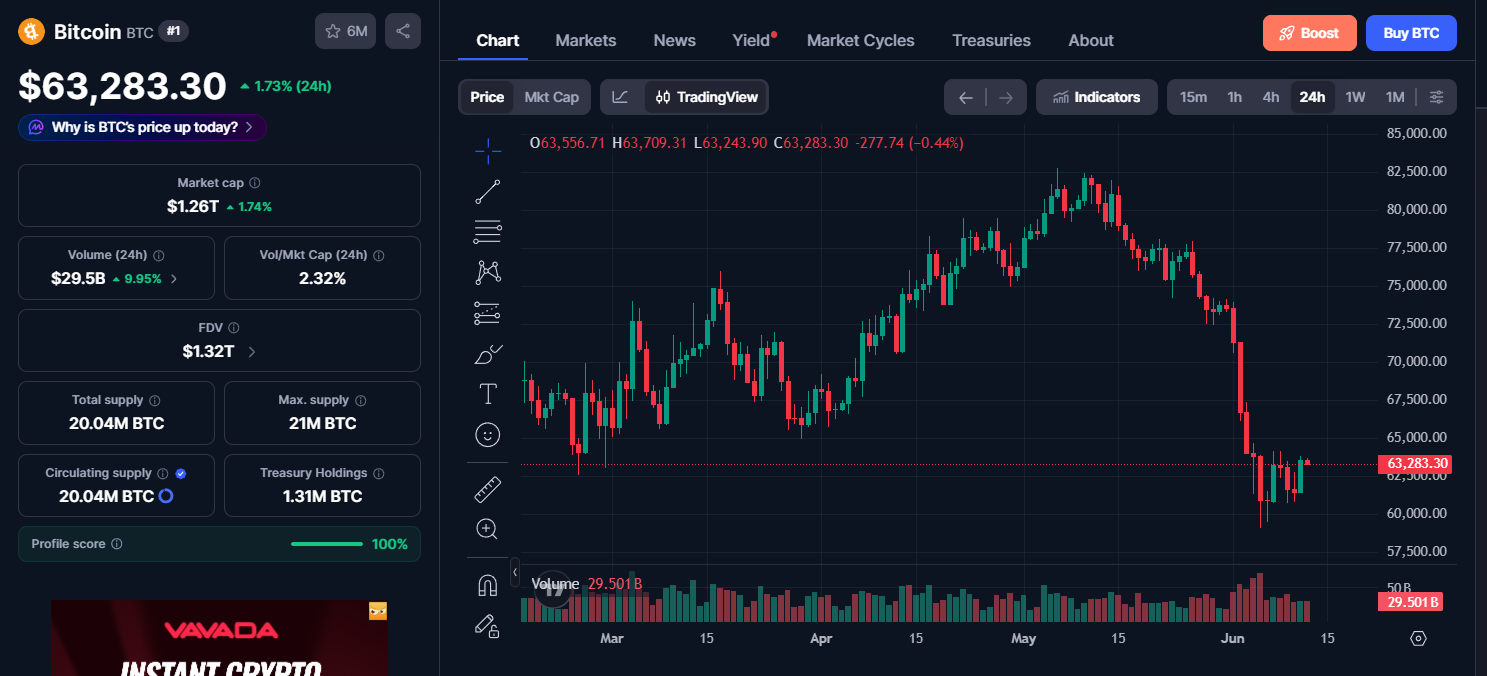Click info icon beside Treasury Holdings
Screen dimensions: 1487x676
tap(379, 473)
